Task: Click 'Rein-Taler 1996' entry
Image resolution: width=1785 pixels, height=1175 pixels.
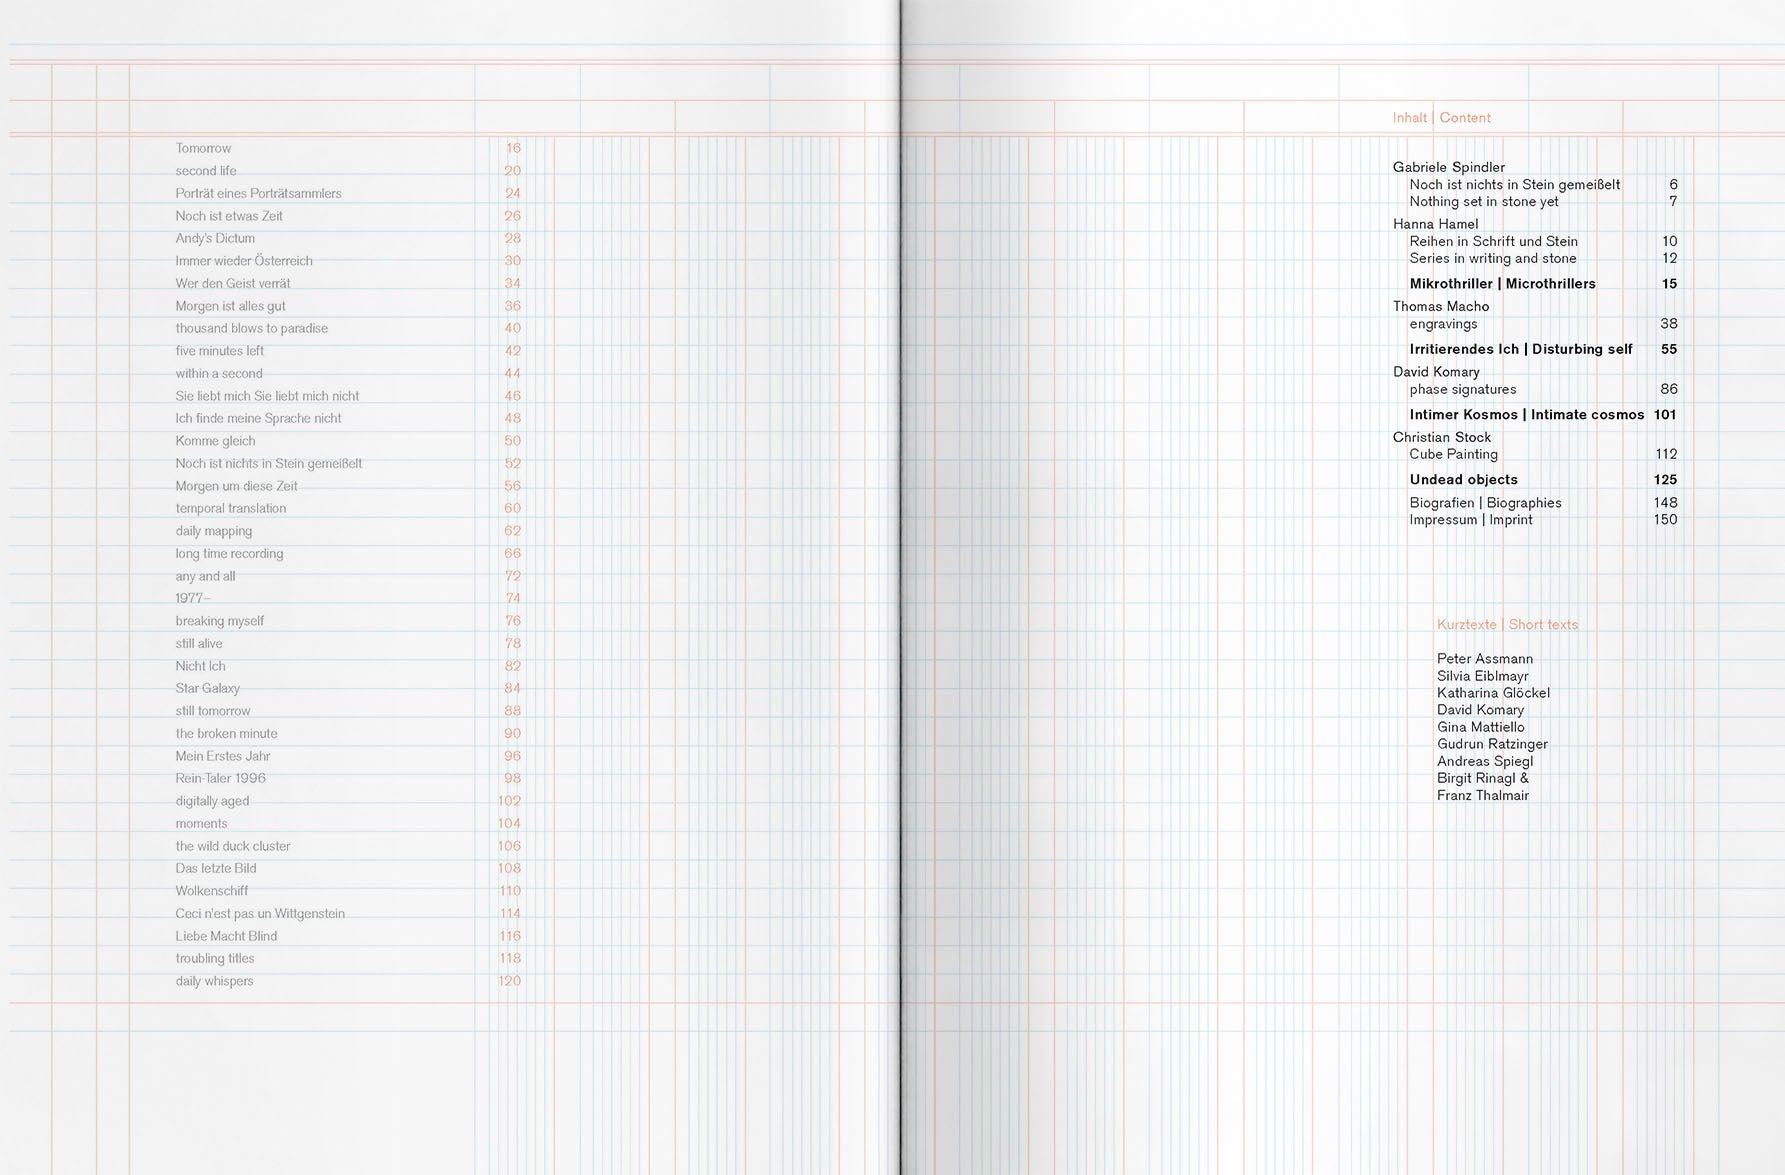Action: 220,778
